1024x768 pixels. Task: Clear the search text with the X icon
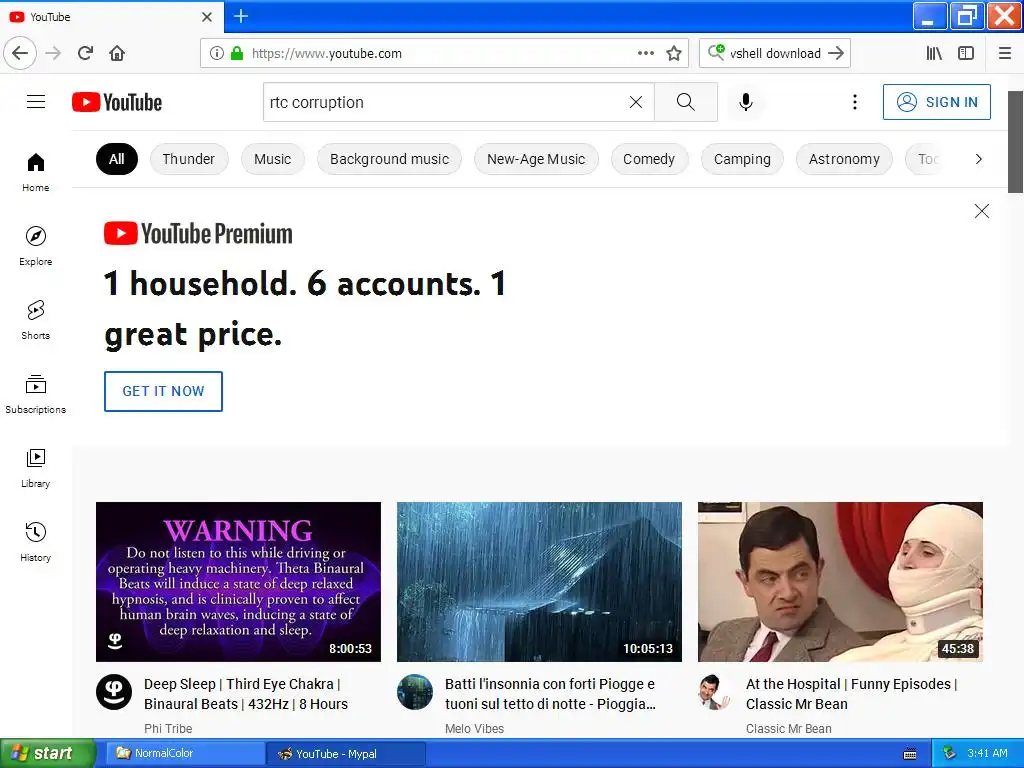pos(635,102)
